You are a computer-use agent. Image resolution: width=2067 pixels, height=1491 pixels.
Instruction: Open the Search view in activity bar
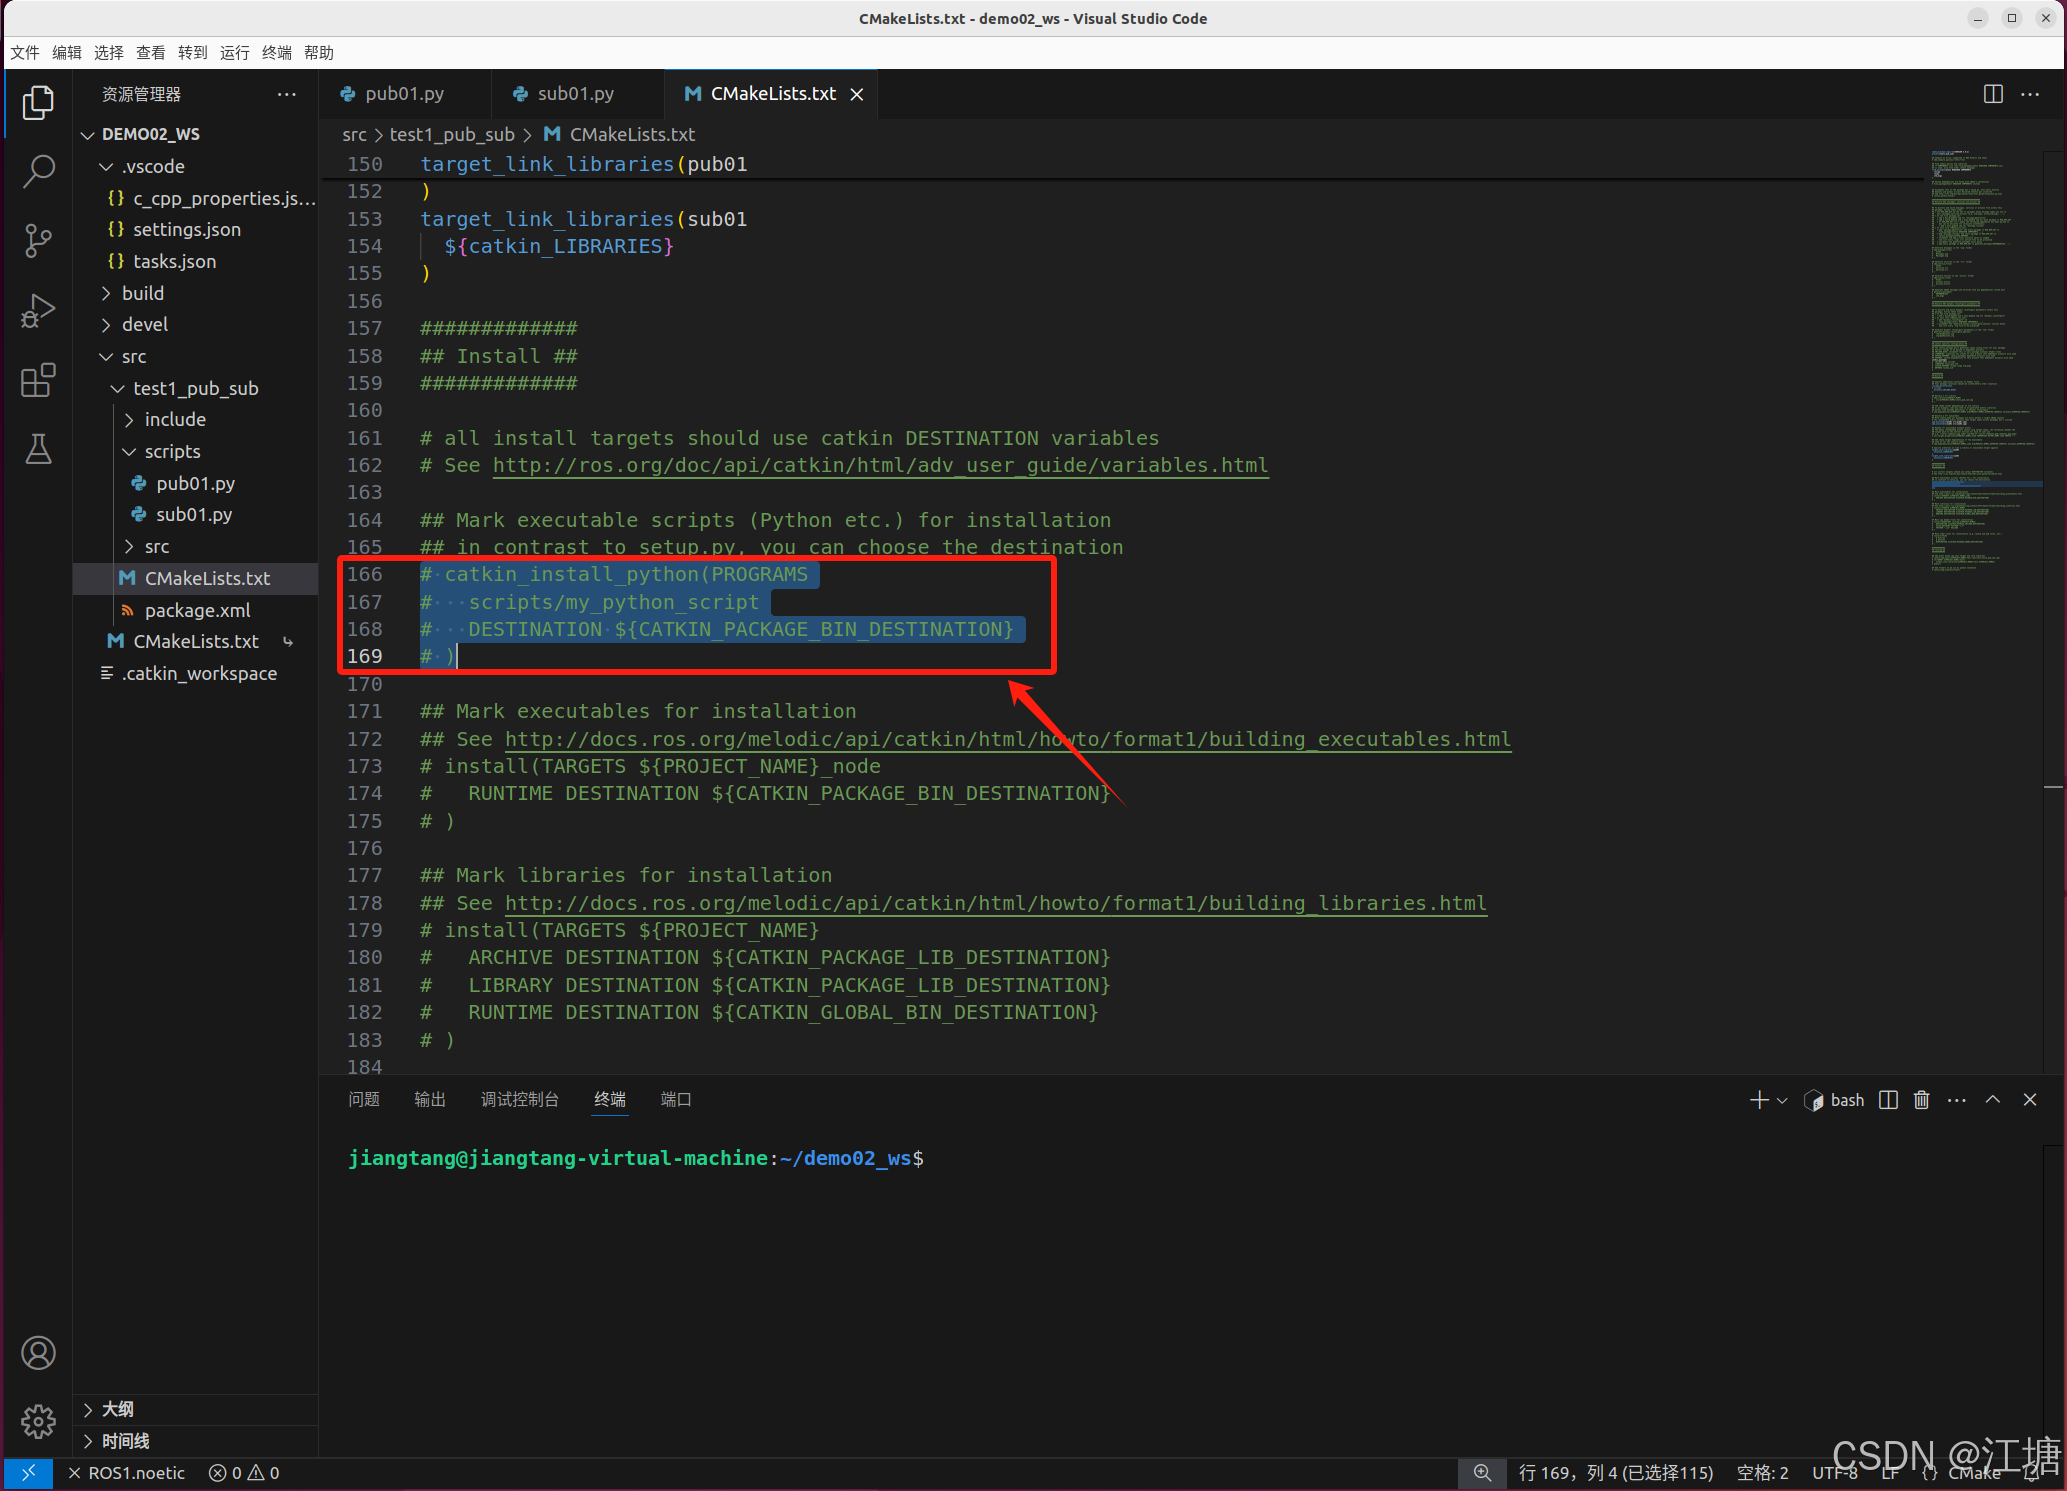pyautogui.click(x=38, y=171)
